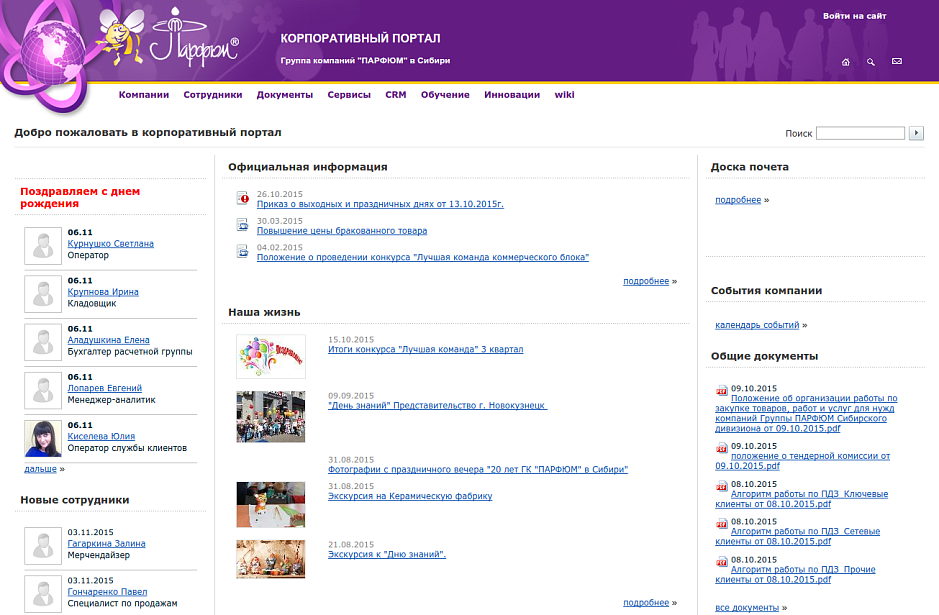Click the profile photo of Киселева Юлия
The image size is (939, 615).
(43, 438)
